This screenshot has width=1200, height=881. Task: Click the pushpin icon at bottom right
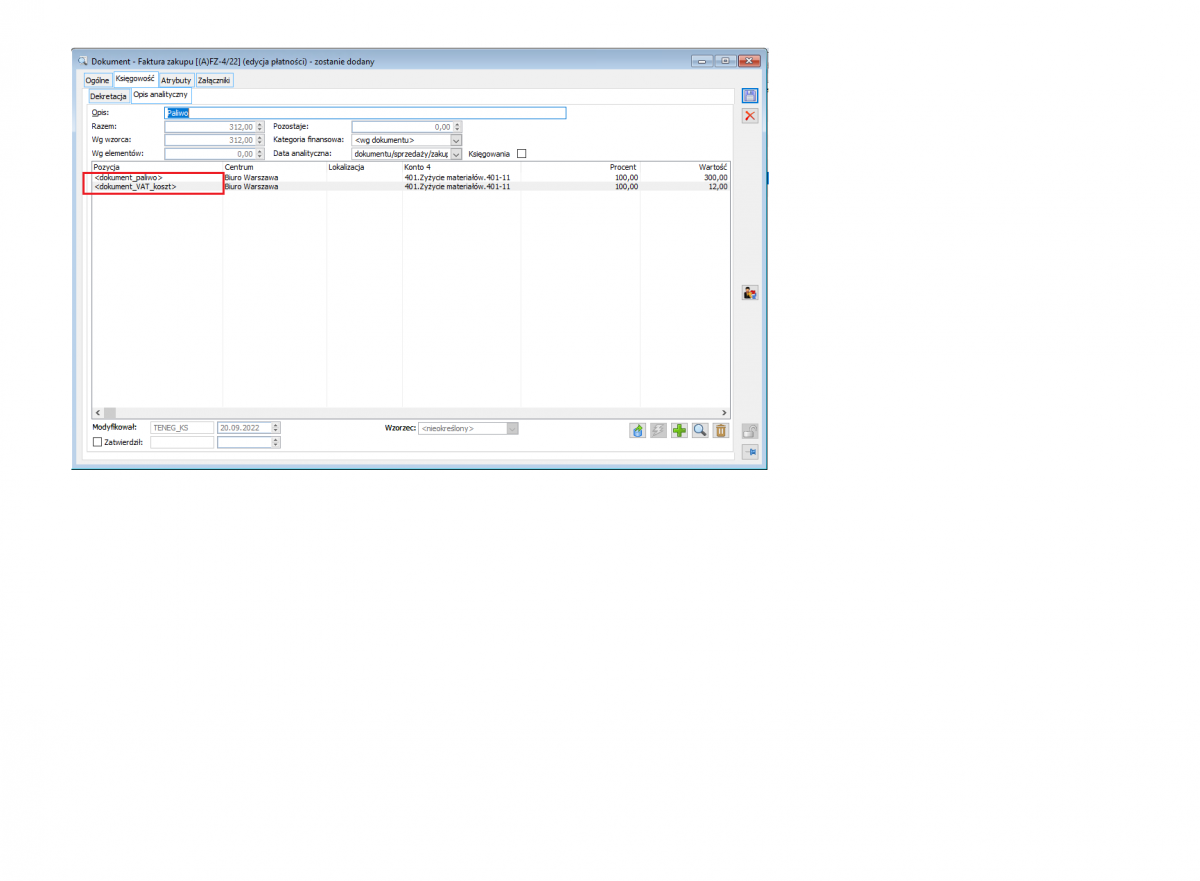750,452
